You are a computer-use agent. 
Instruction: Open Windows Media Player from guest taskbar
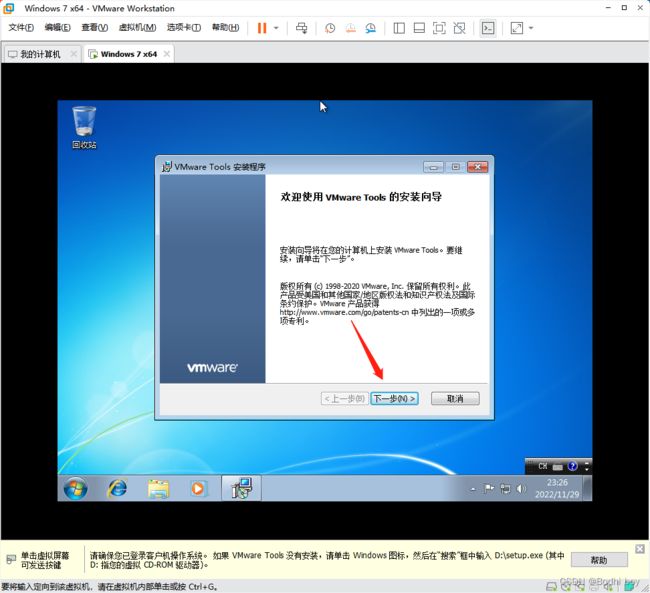[198, 488]
